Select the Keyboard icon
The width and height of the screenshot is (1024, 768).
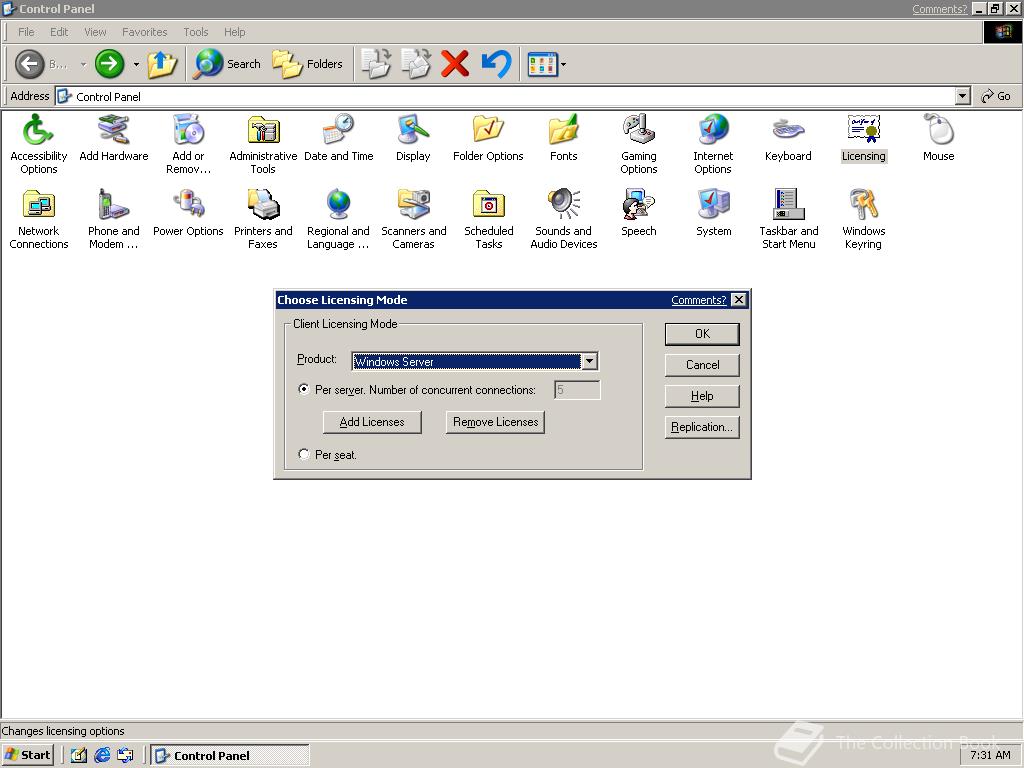coord(788,138)
